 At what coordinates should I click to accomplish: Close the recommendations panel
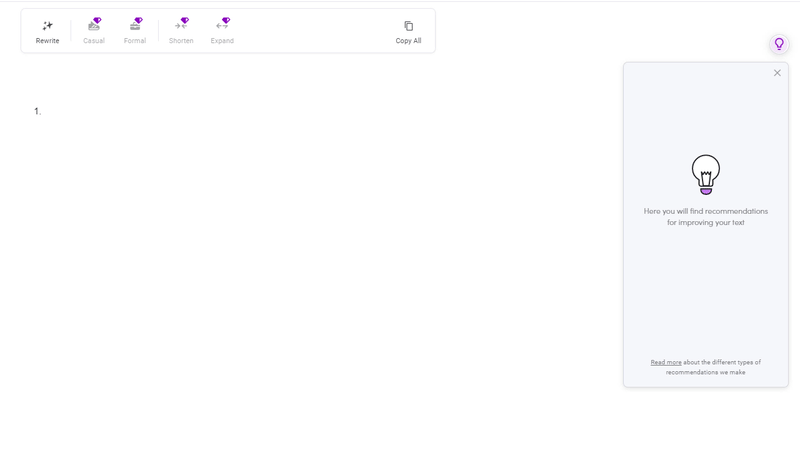click(777, 73)
